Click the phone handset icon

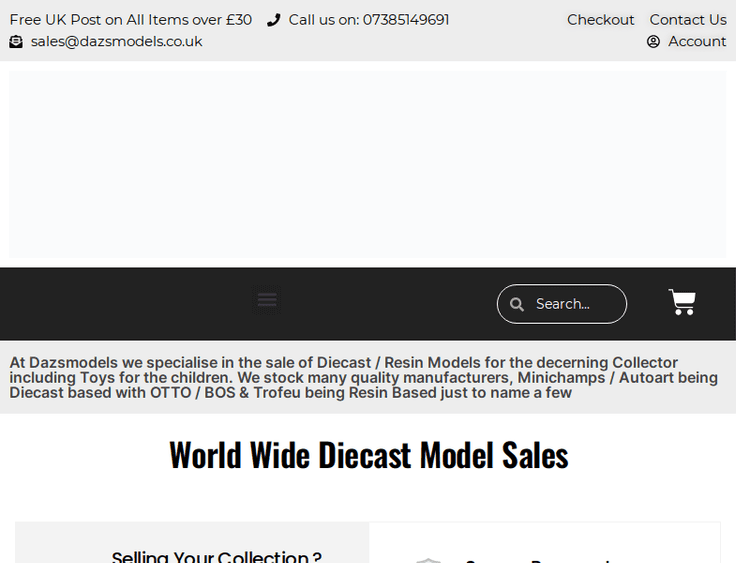point(274,20)
